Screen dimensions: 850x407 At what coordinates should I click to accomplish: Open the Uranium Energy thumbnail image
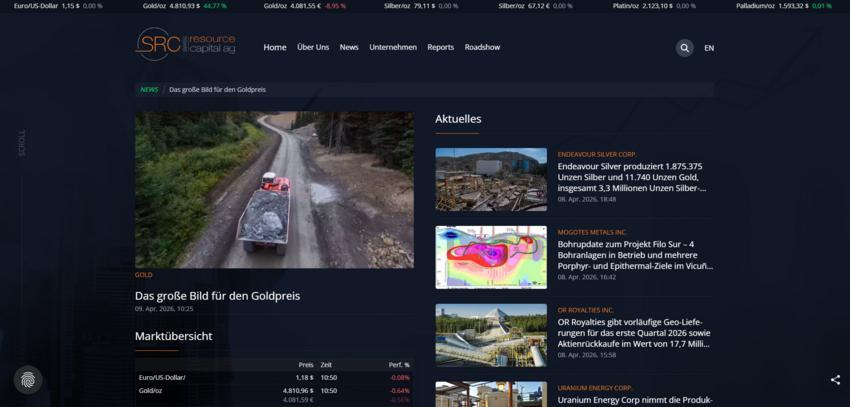[491, 394]
